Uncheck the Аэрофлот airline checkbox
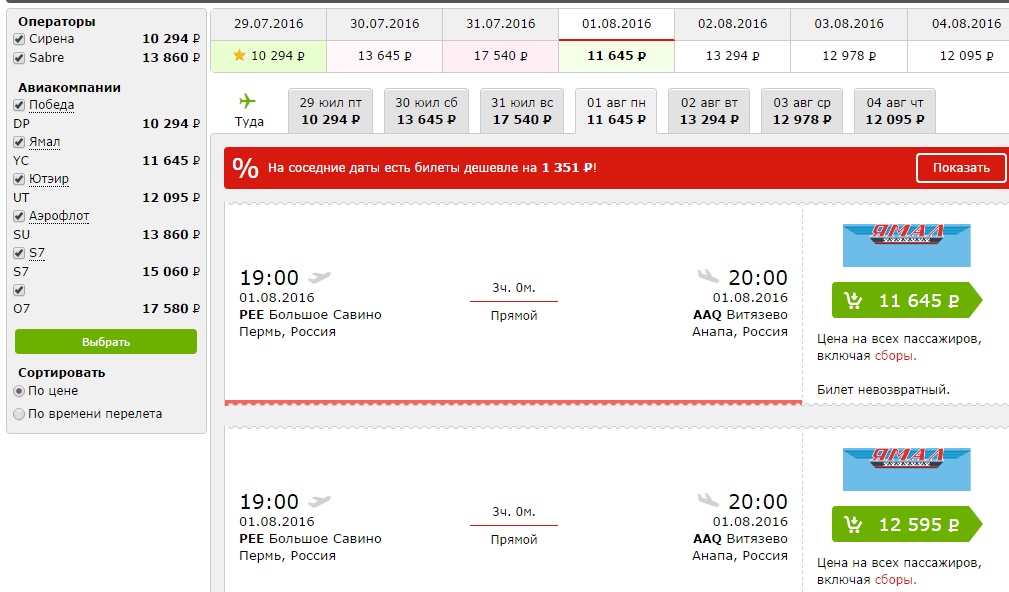The height and width of the screenshot is (592, 1009). pyautogui.click(x=19, y=216)
